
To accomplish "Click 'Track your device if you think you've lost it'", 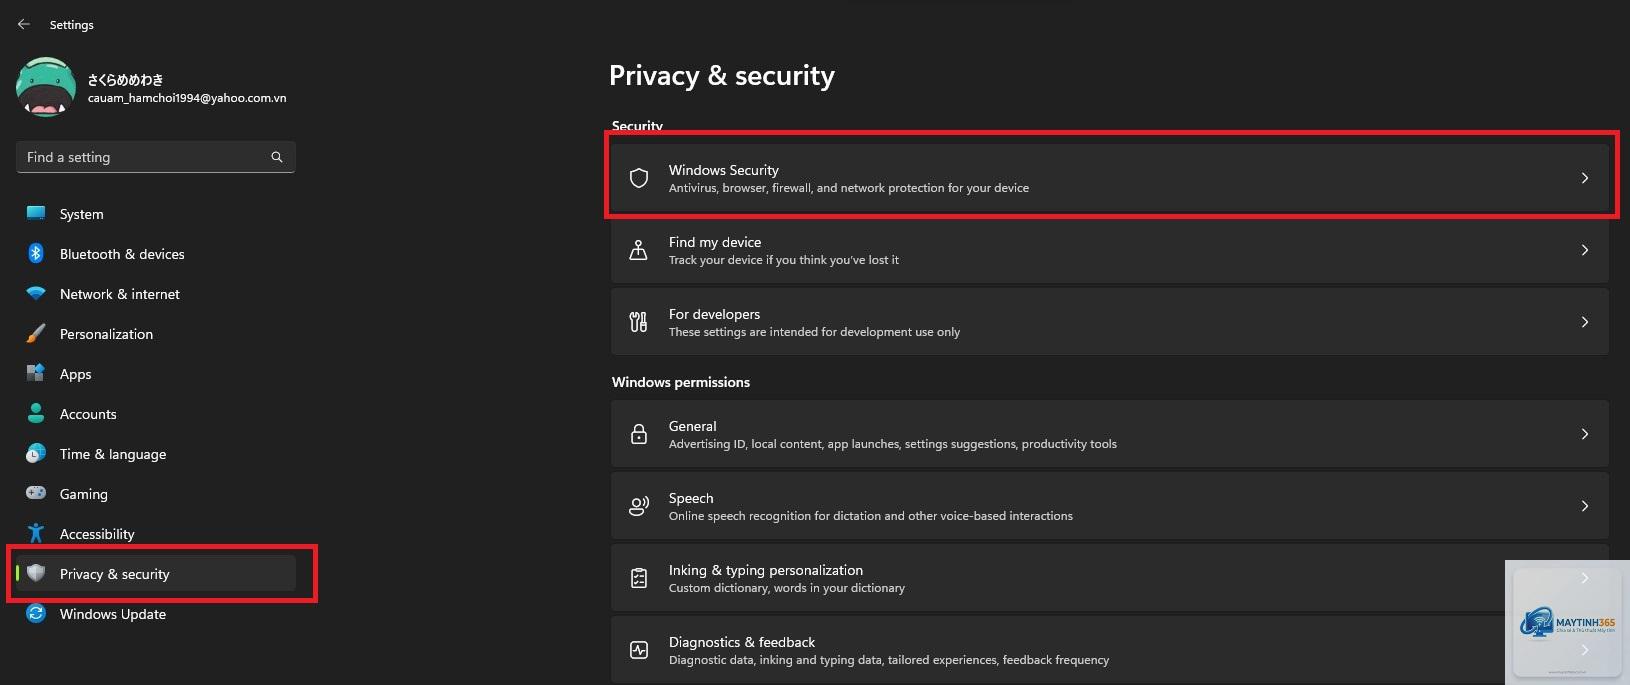I will click(784, 260).
